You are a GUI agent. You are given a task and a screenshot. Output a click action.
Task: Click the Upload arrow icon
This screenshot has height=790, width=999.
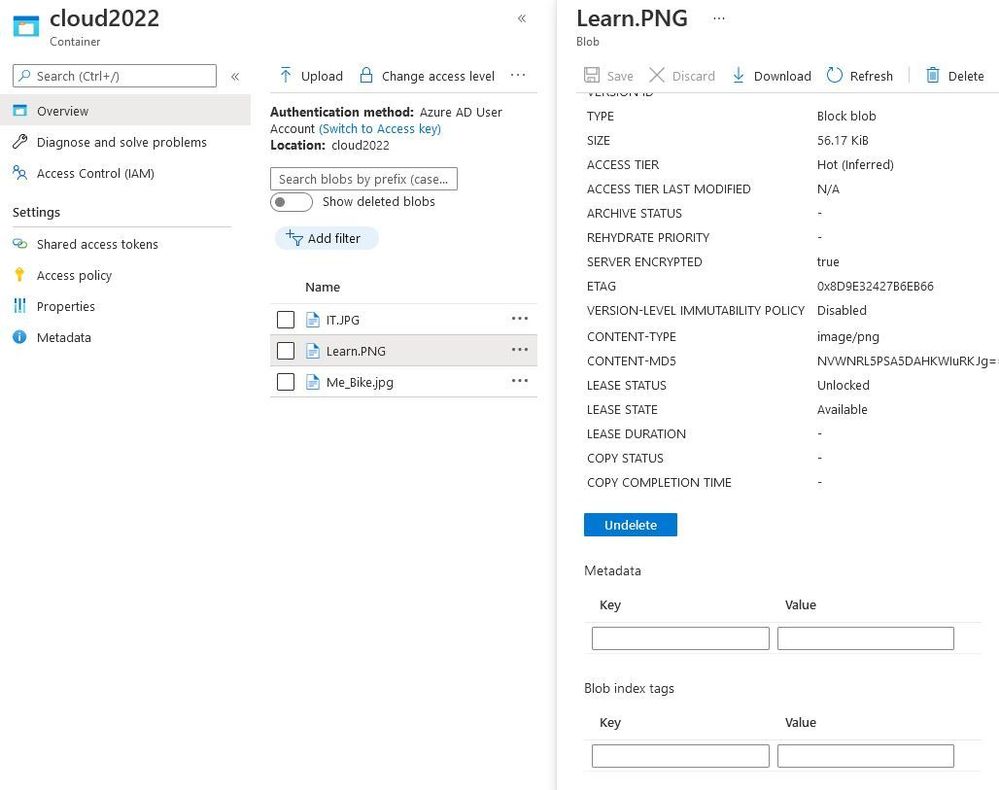point(285,75)
